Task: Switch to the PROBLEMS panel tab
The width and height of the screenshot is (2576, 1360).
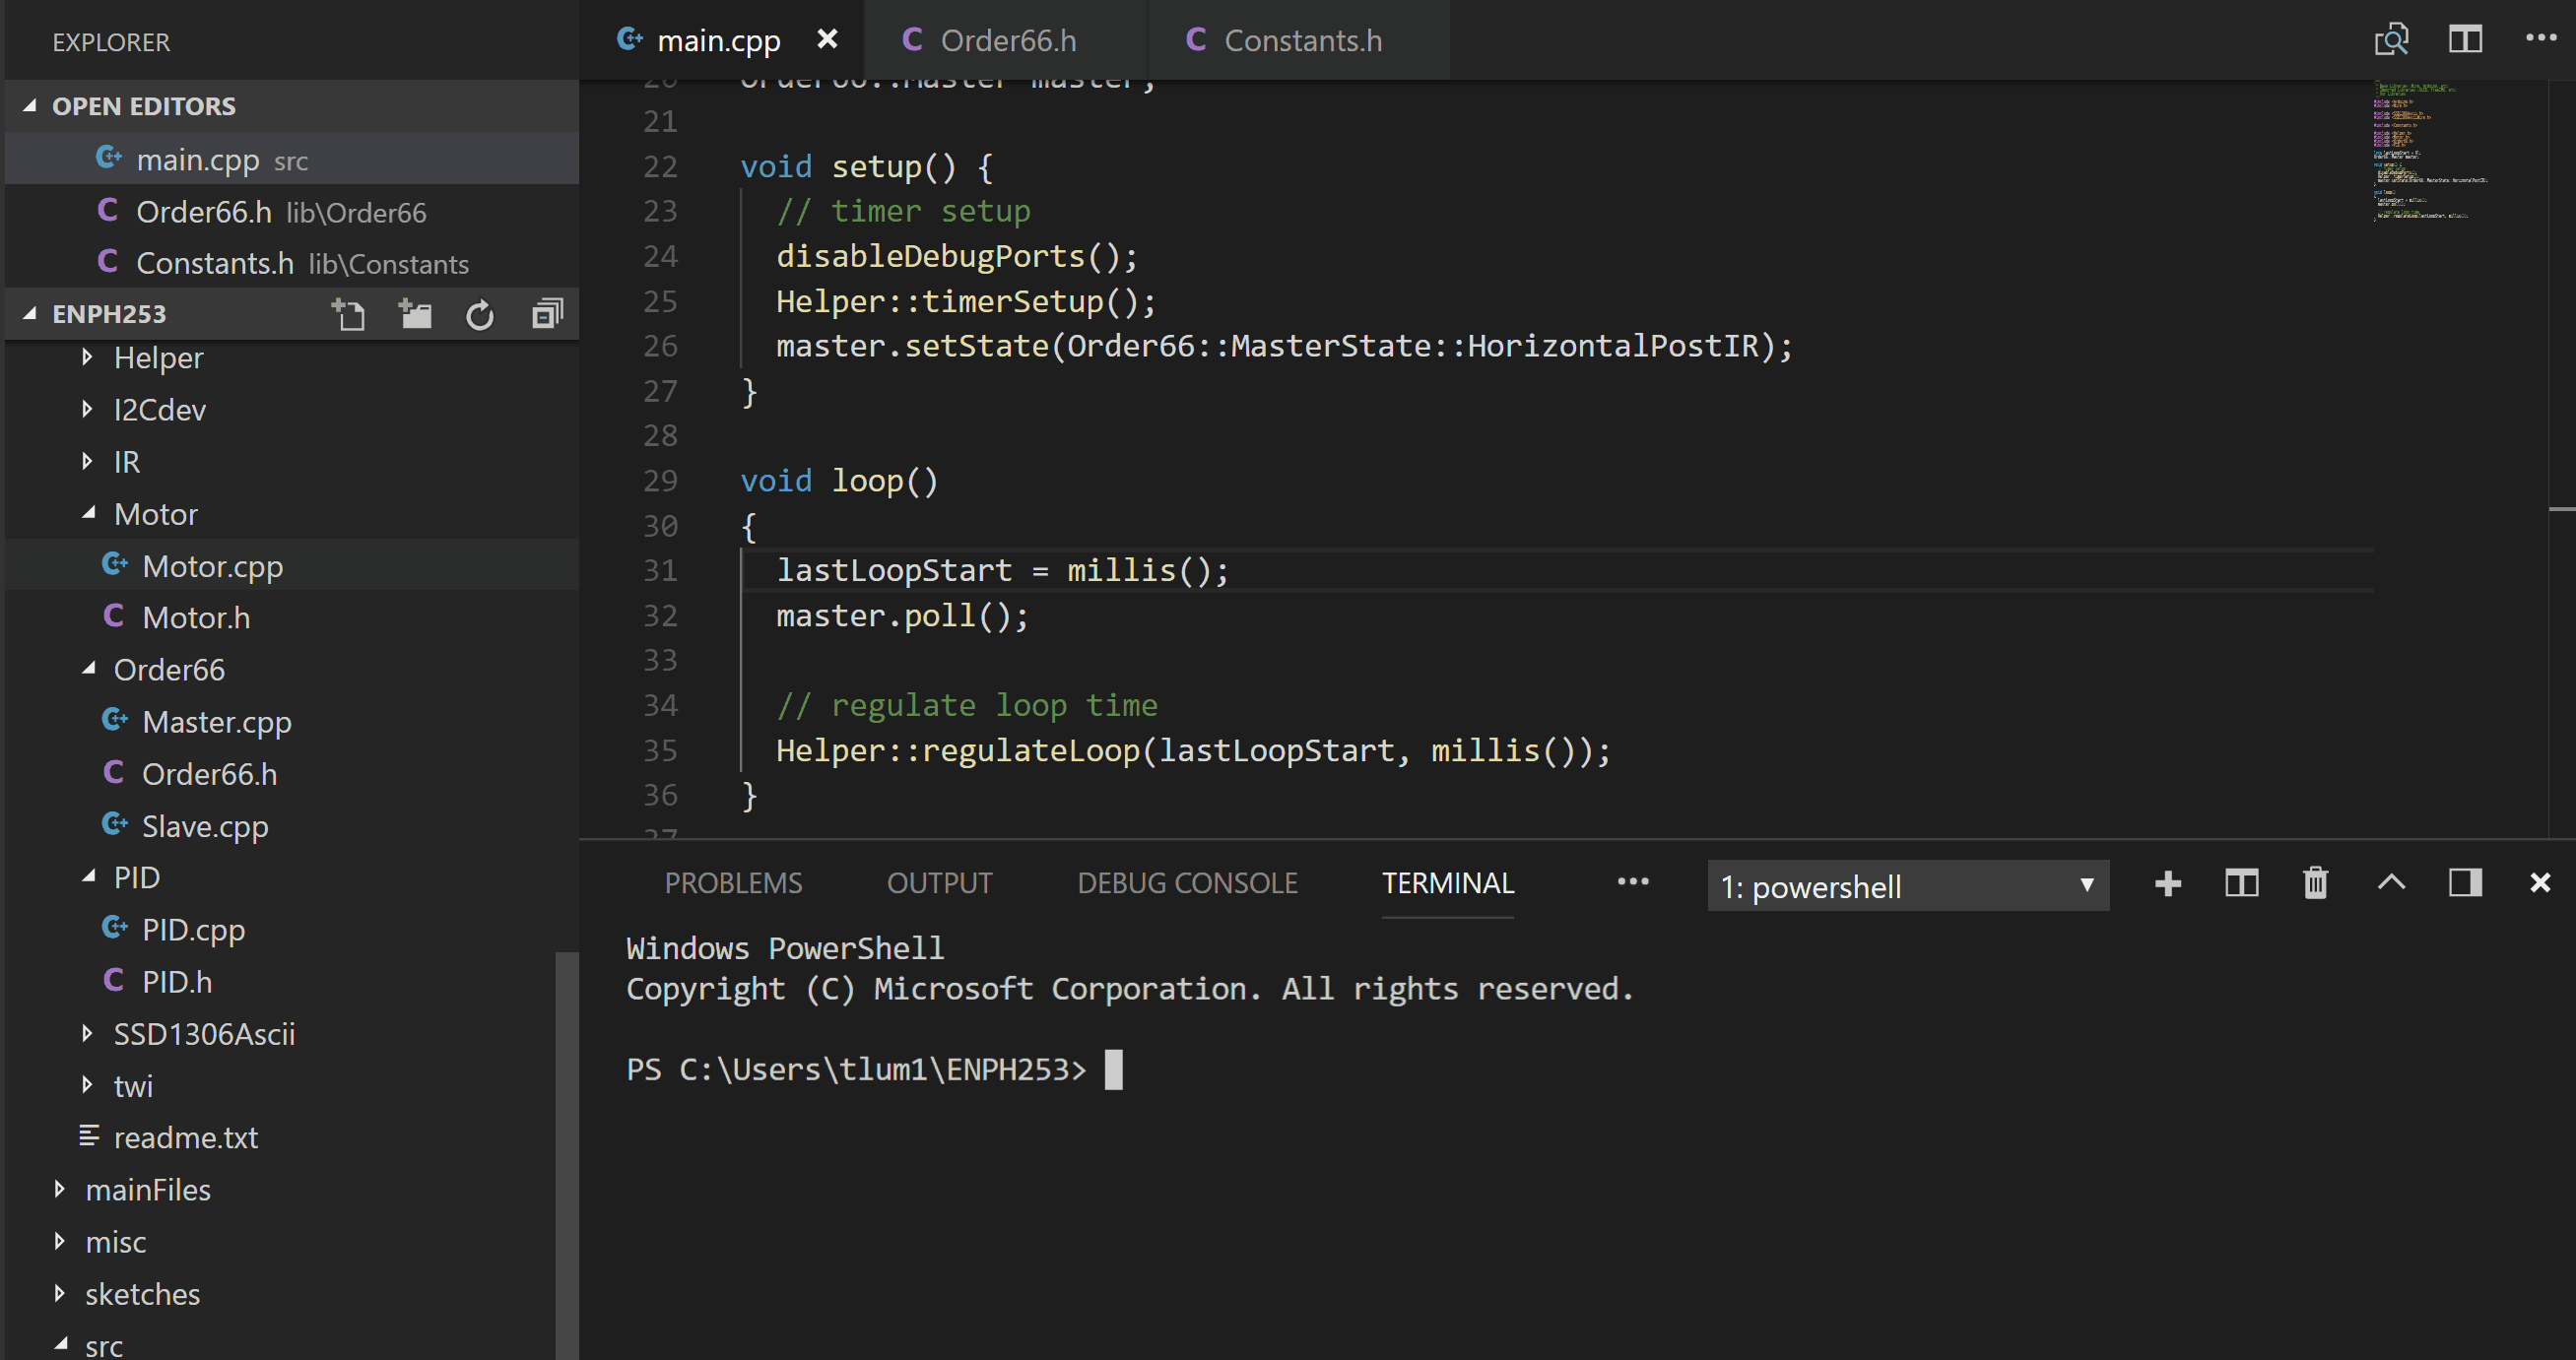Action: pos(733,883)
